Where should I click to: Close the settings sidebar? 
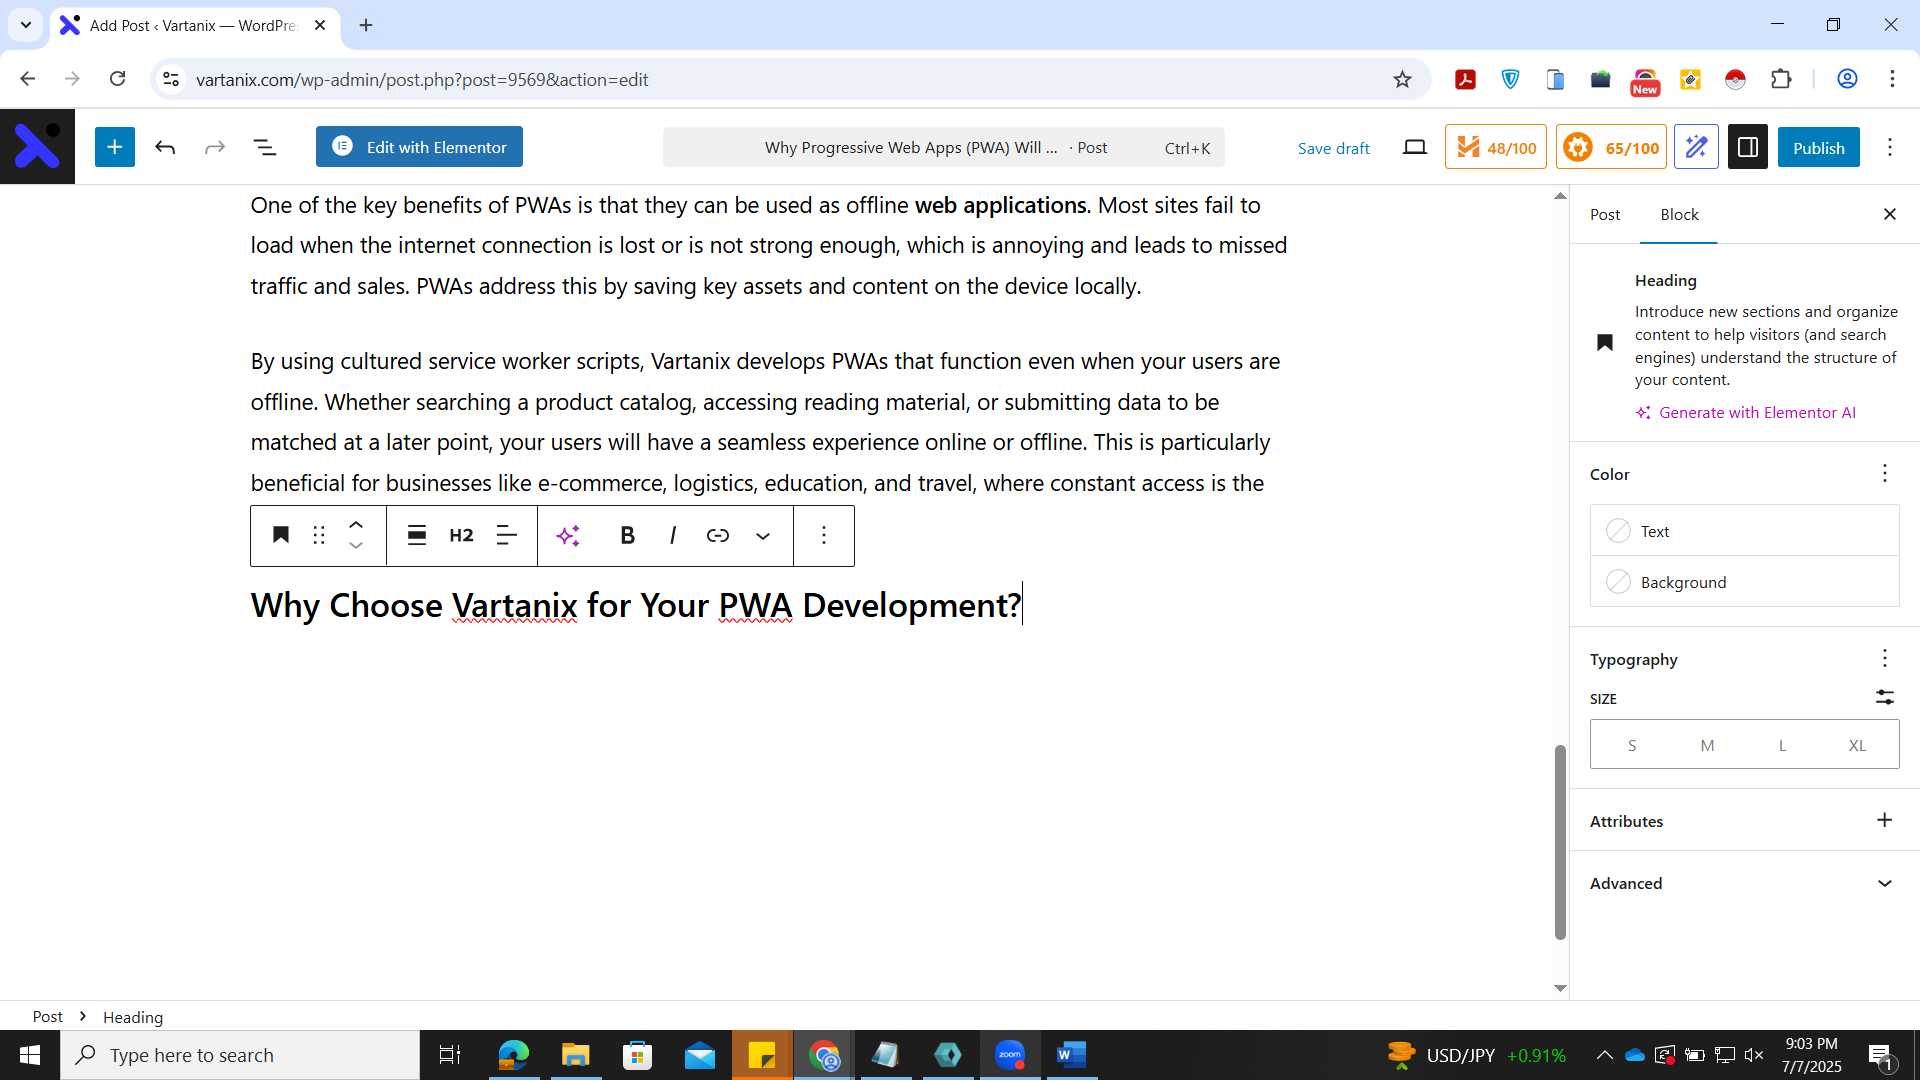point(1890,214)
